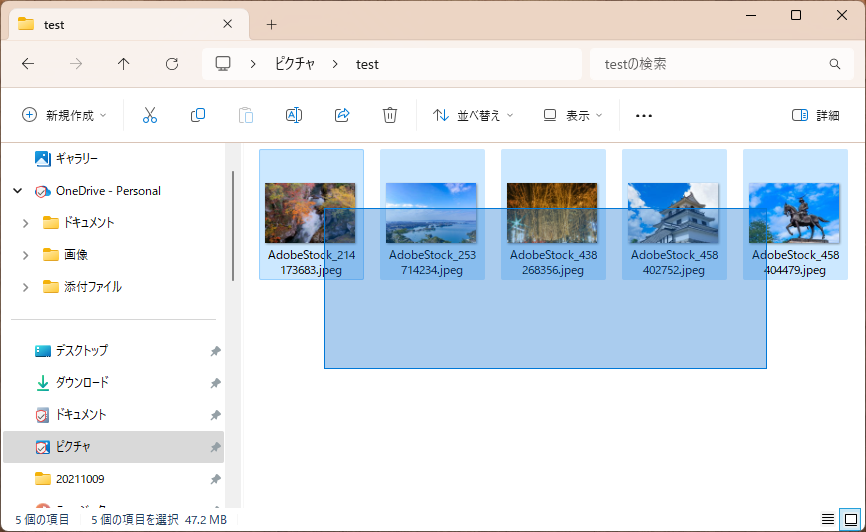Open the 並べ替え sort dropdown
866x532 pixels.
(473, 115)
